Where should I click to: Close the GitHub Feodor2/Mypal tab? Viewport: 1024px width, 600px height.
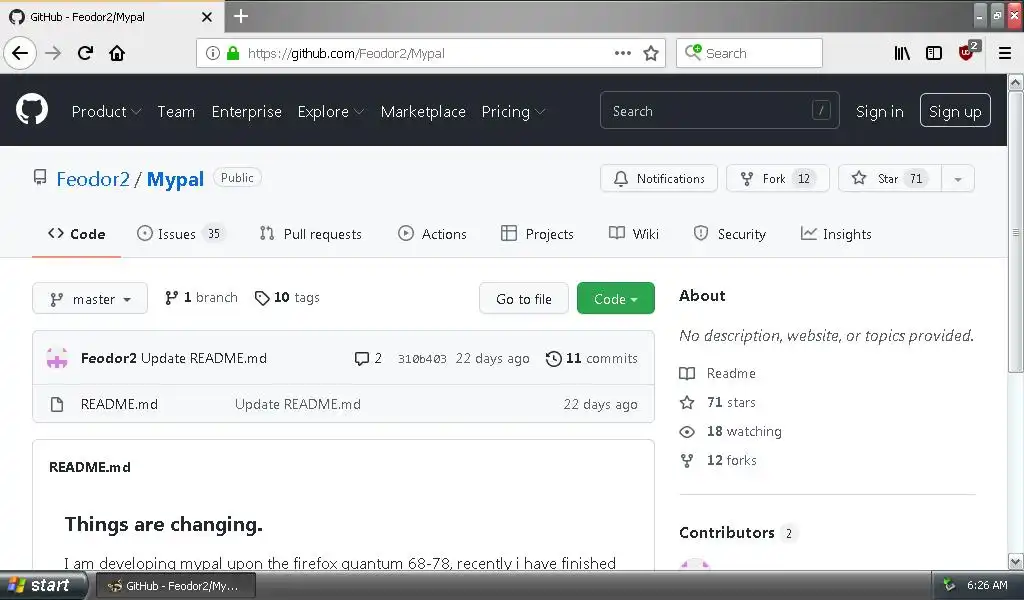click(x=206, y=17)
